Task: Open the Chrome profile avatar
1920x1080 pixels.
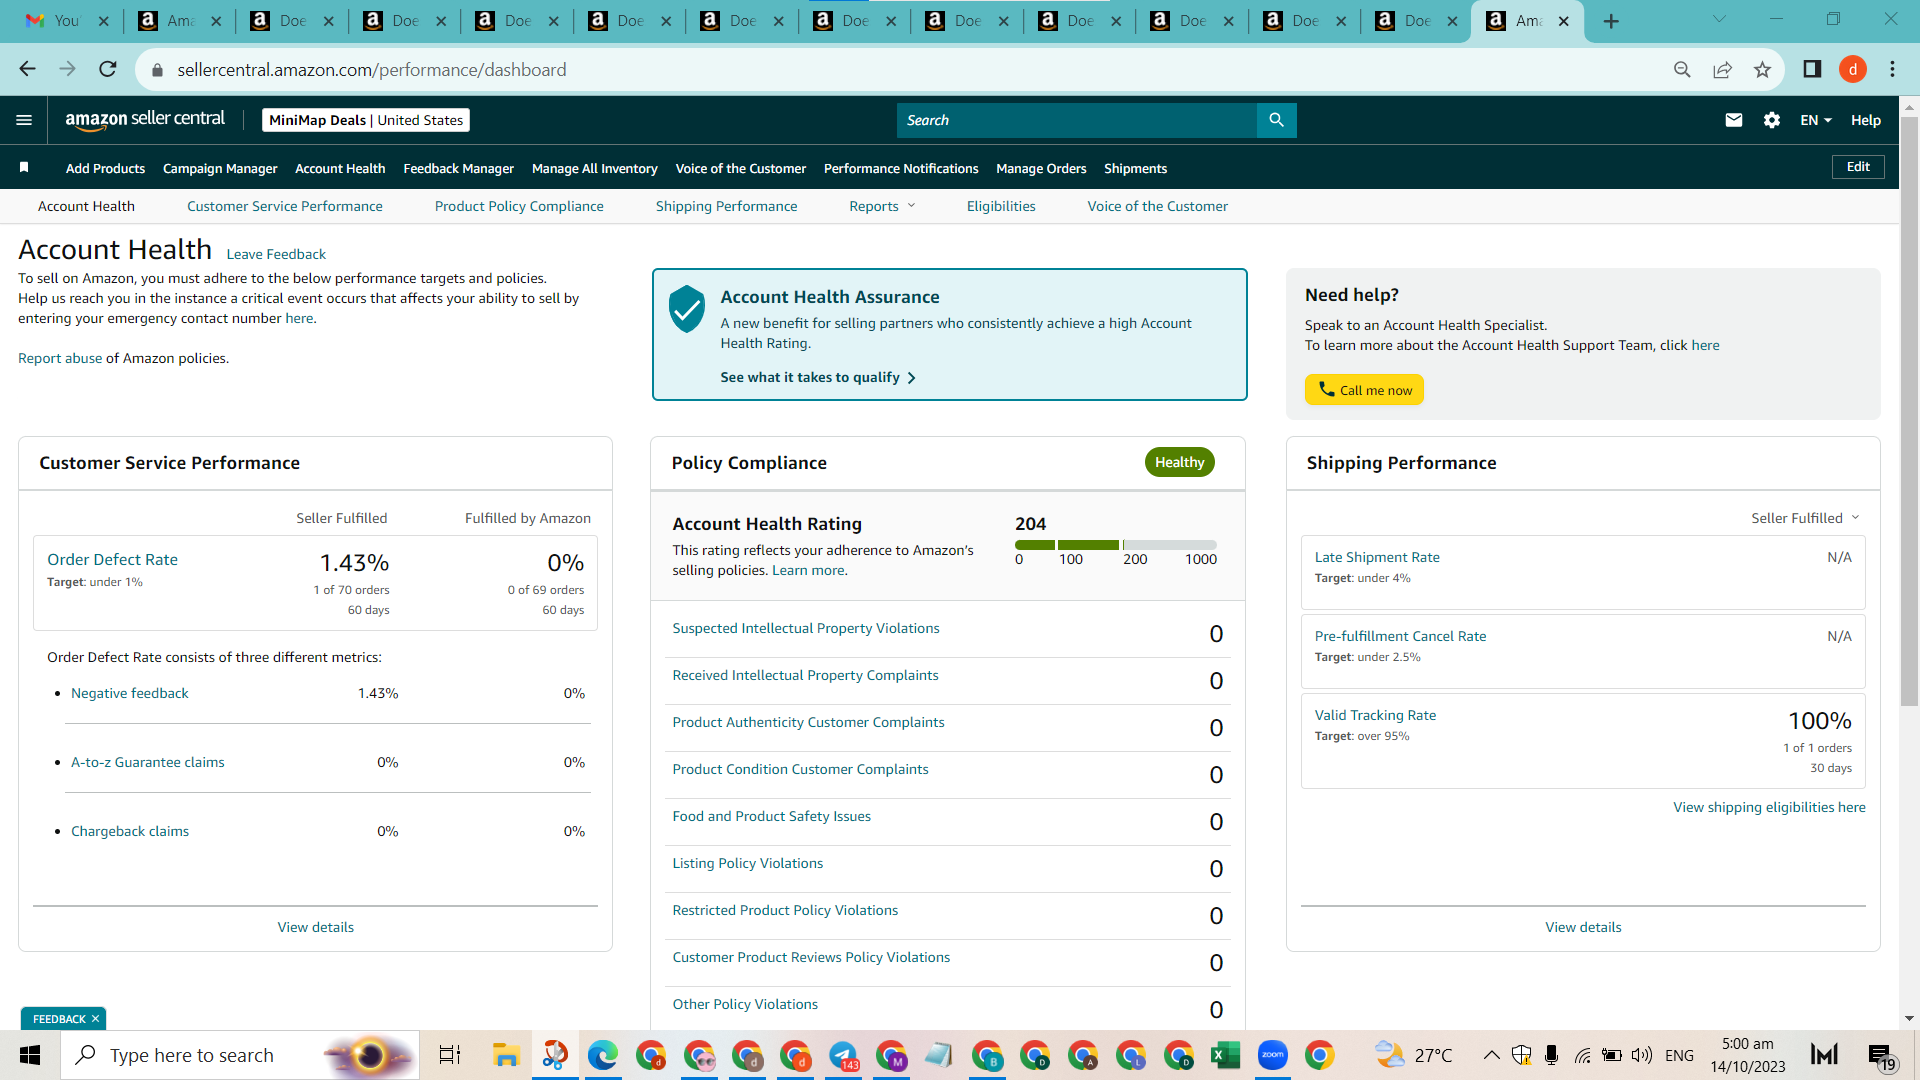Action: (1853, 69)
